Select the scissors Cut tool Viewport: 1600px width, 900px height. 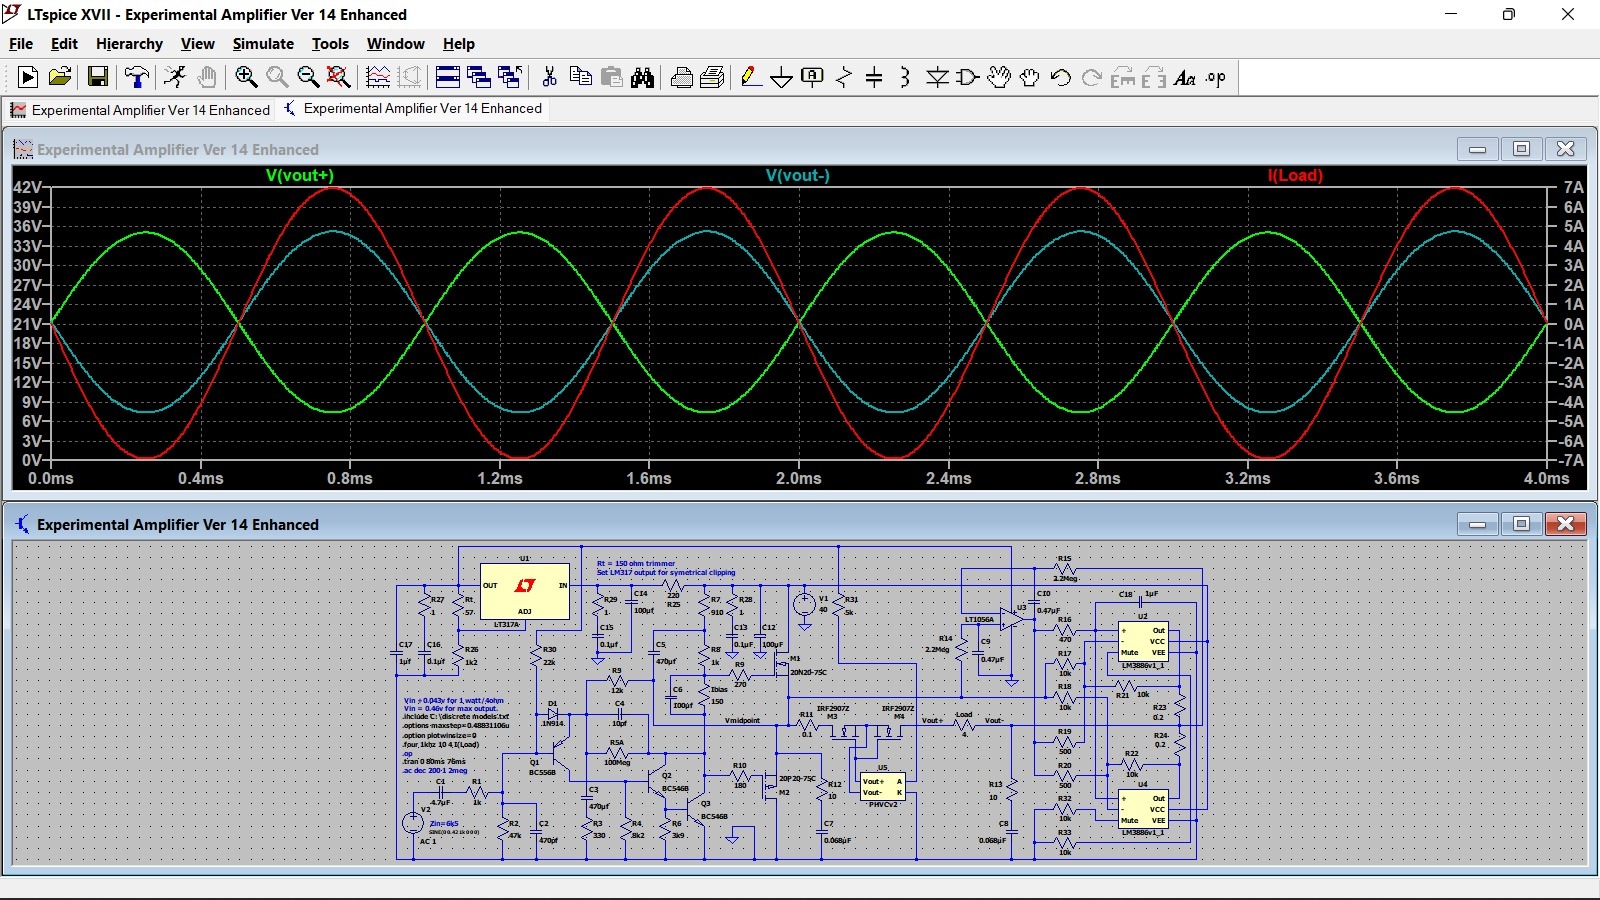coord(549,77)
